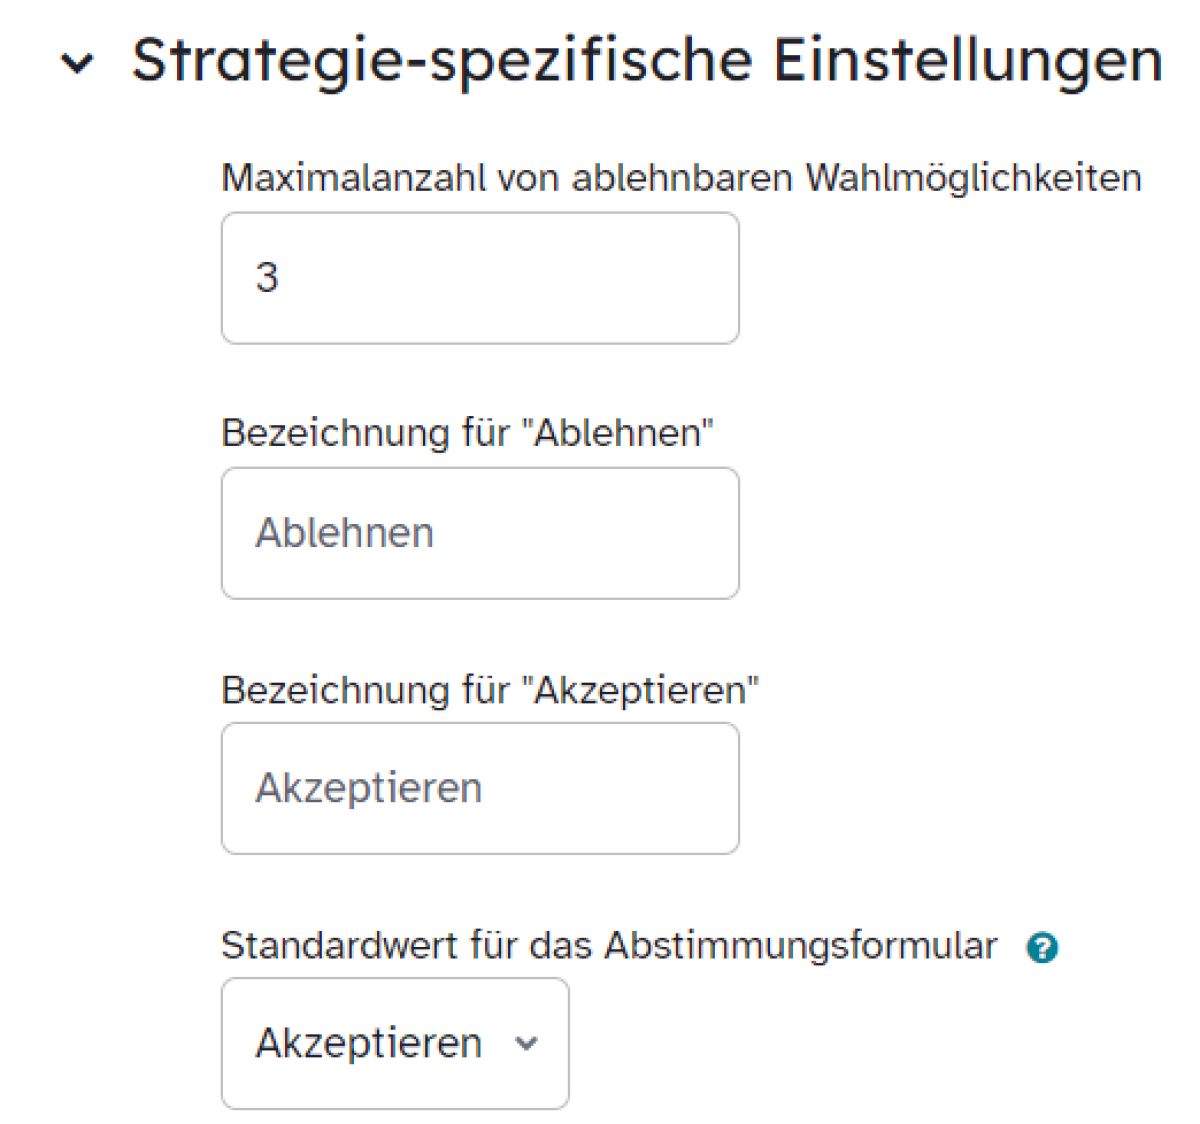Viewport: 1200px width, 1124px height.
Task: Click the Strategie-spezifische Einstellungen heading
Action: click(x=647, y=62)
